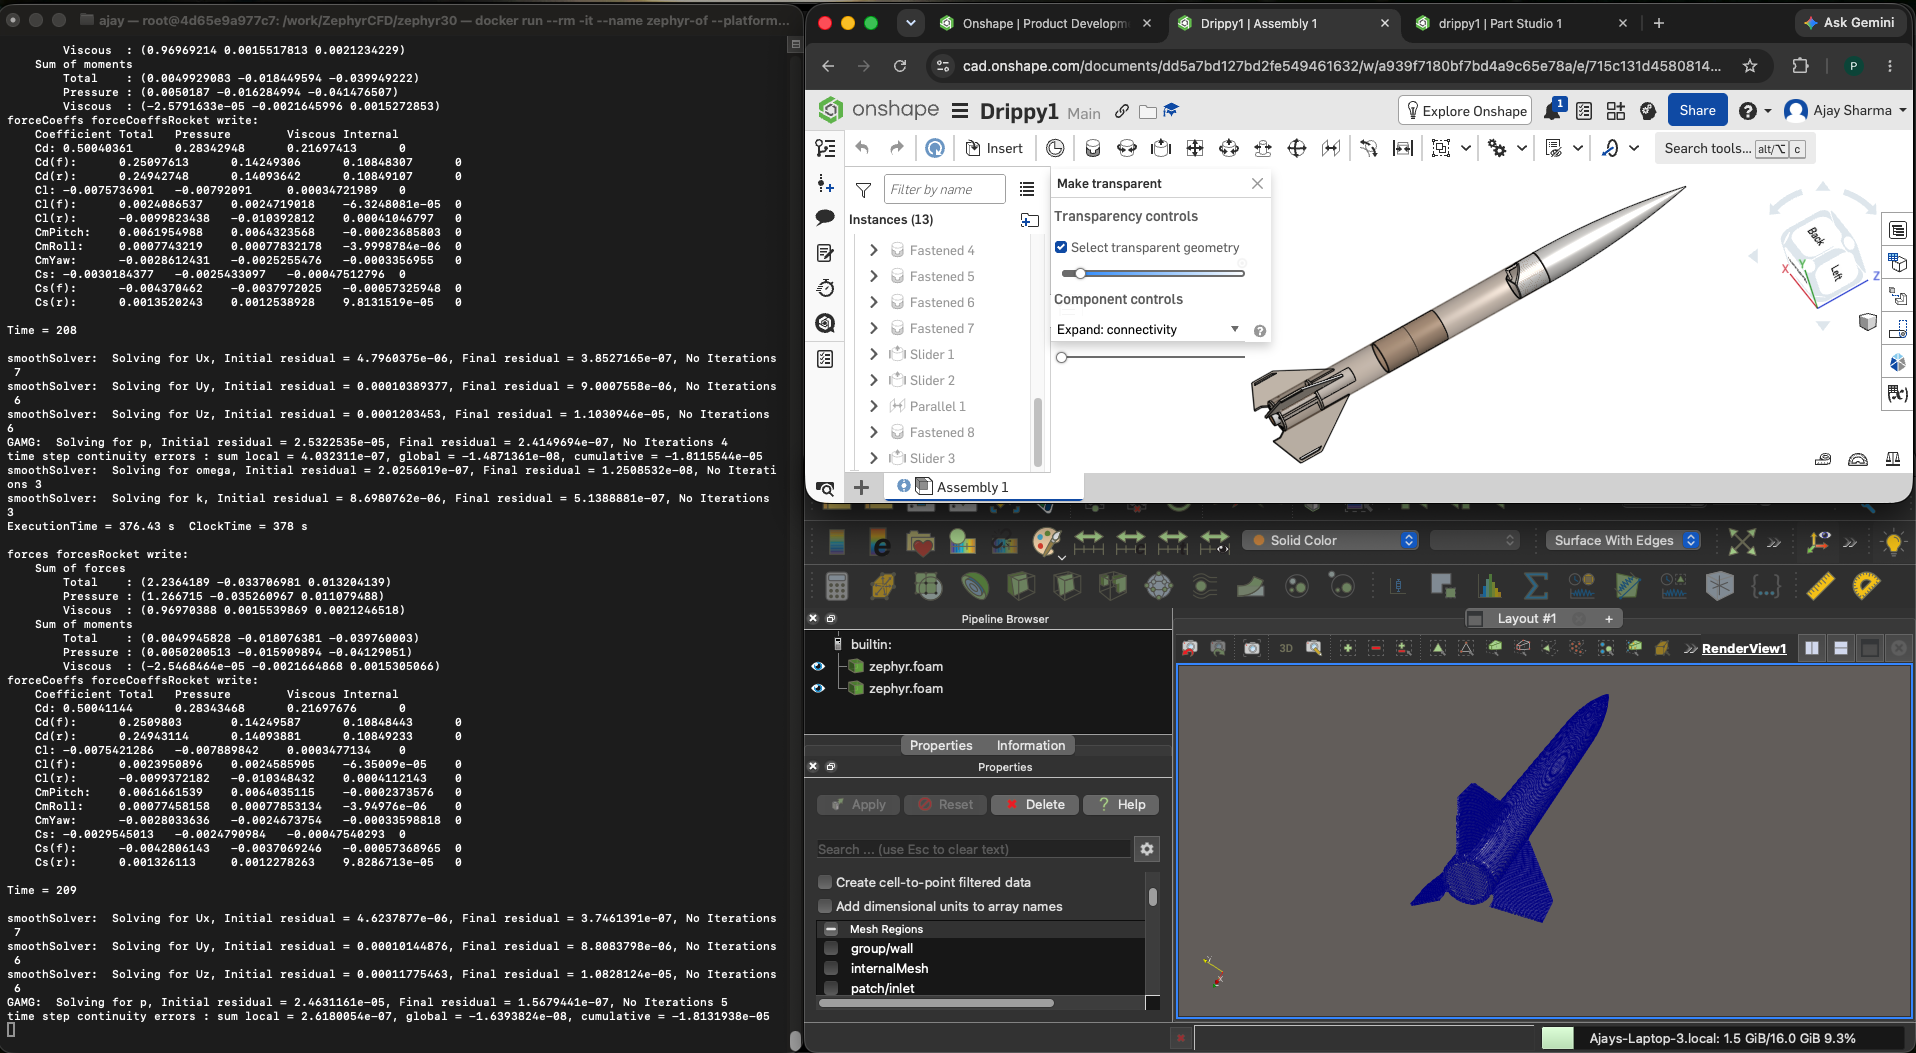Image resolution: width=1916 pixels, height=1053 pixels.
Task: Copy the Drippy1 document link icon
Action: (1122, 111)
